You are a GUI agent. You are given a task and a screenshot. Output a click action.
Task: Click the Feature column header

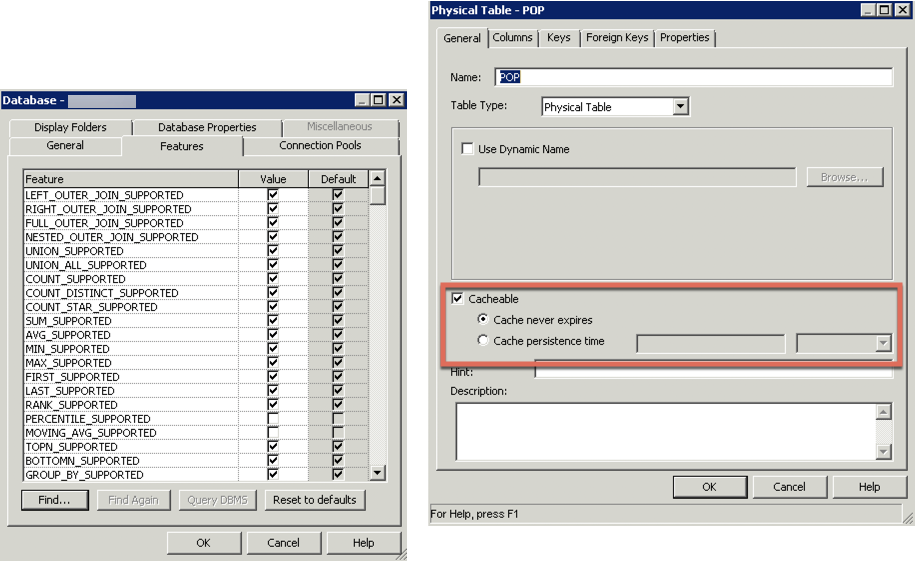(x=131, y=178)
